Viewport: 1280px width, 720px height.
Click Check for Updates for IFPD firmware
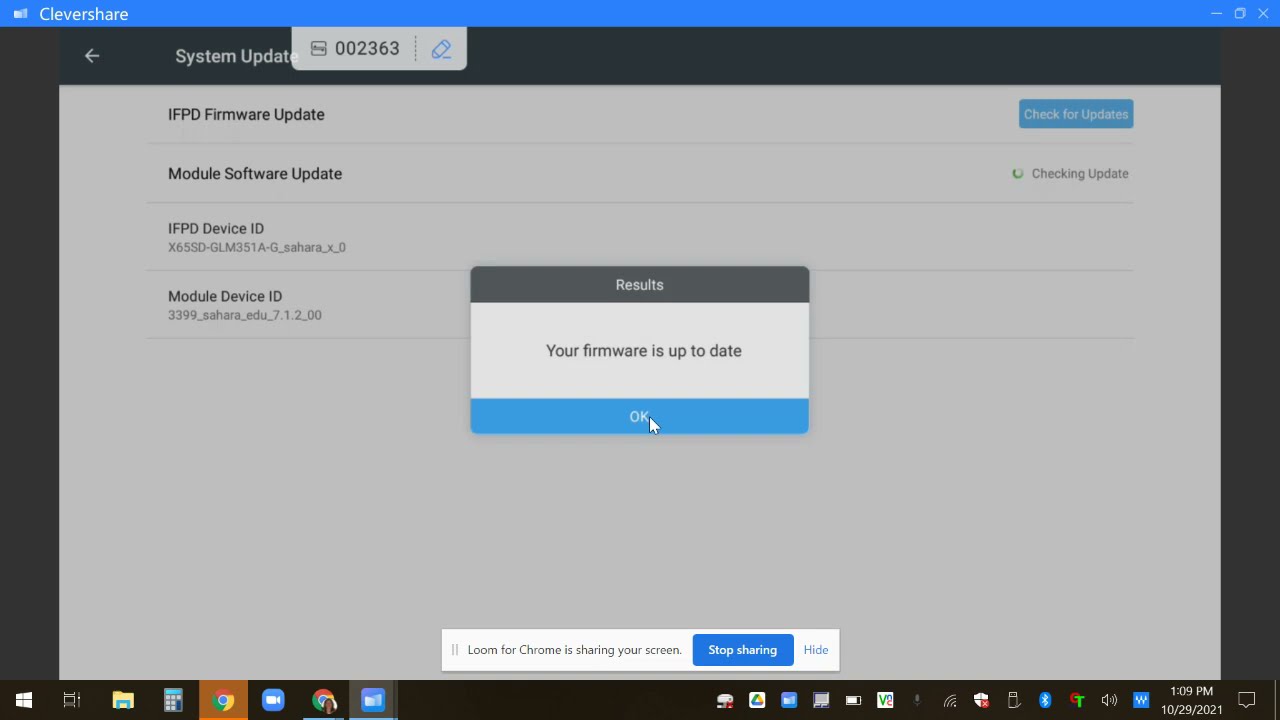point(1076,114)
